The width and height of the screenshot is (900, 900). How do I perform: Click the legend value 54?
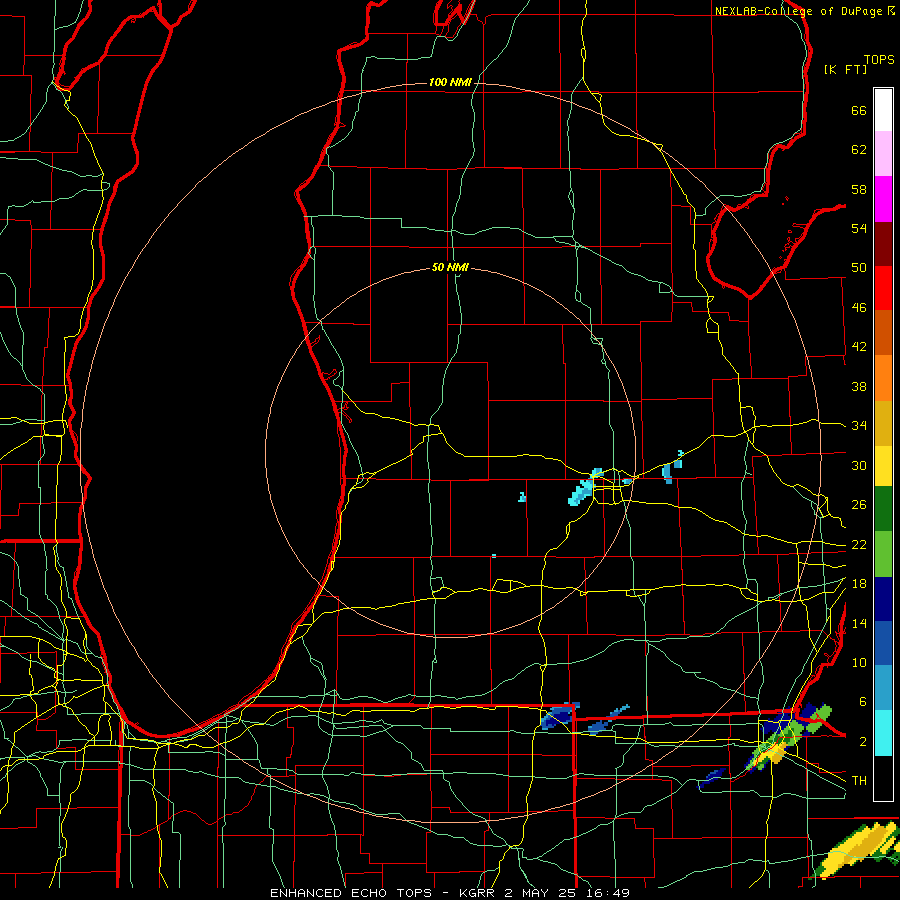point(859,228)
